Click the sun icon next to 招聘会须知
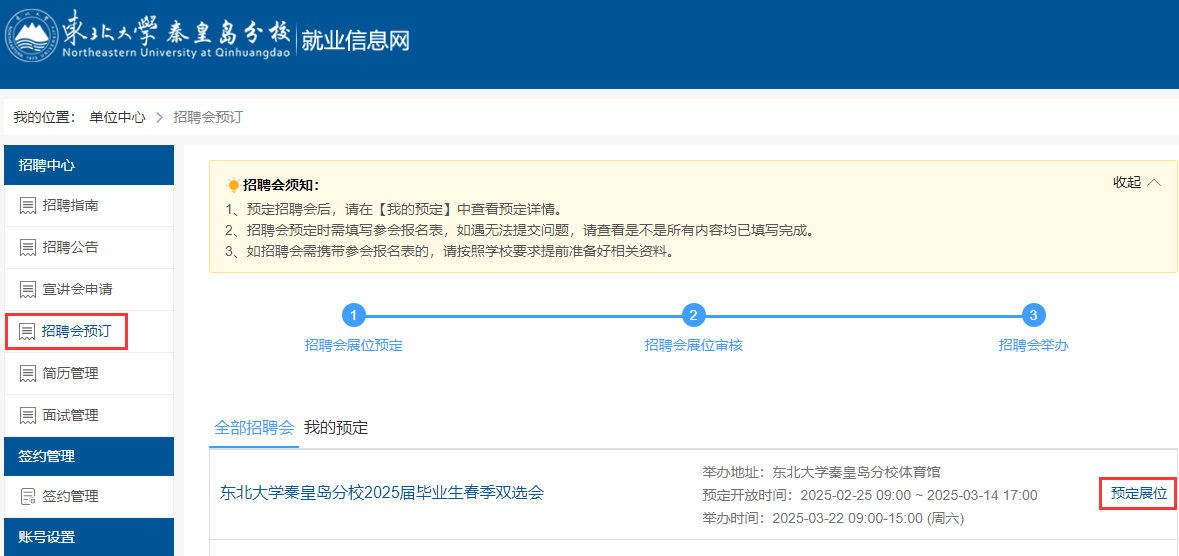1179x556 pixels. (x=233, y=184)
